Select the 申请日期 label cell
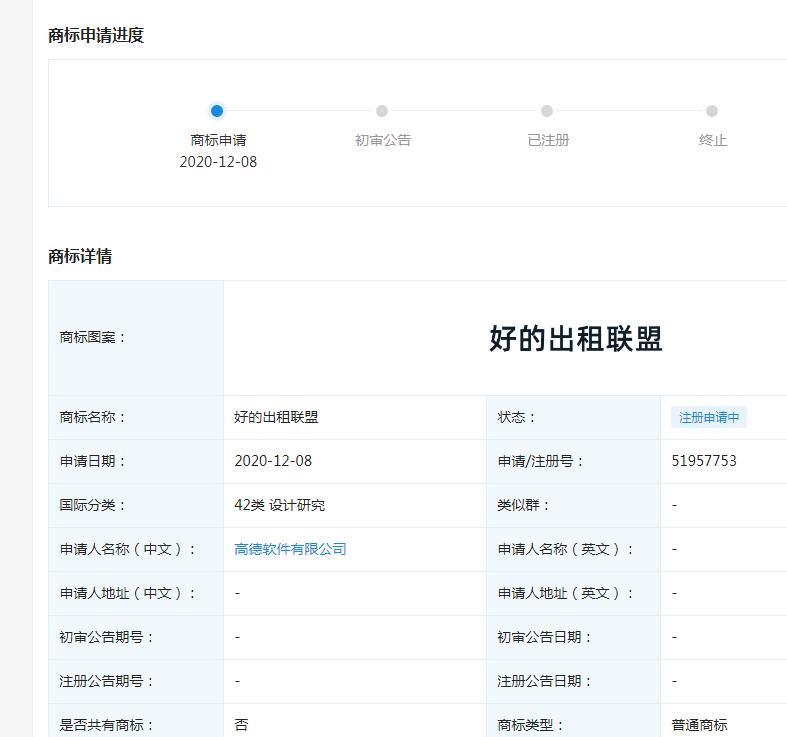The width and height of the screenshot is (787, 737). coord(136,461)
